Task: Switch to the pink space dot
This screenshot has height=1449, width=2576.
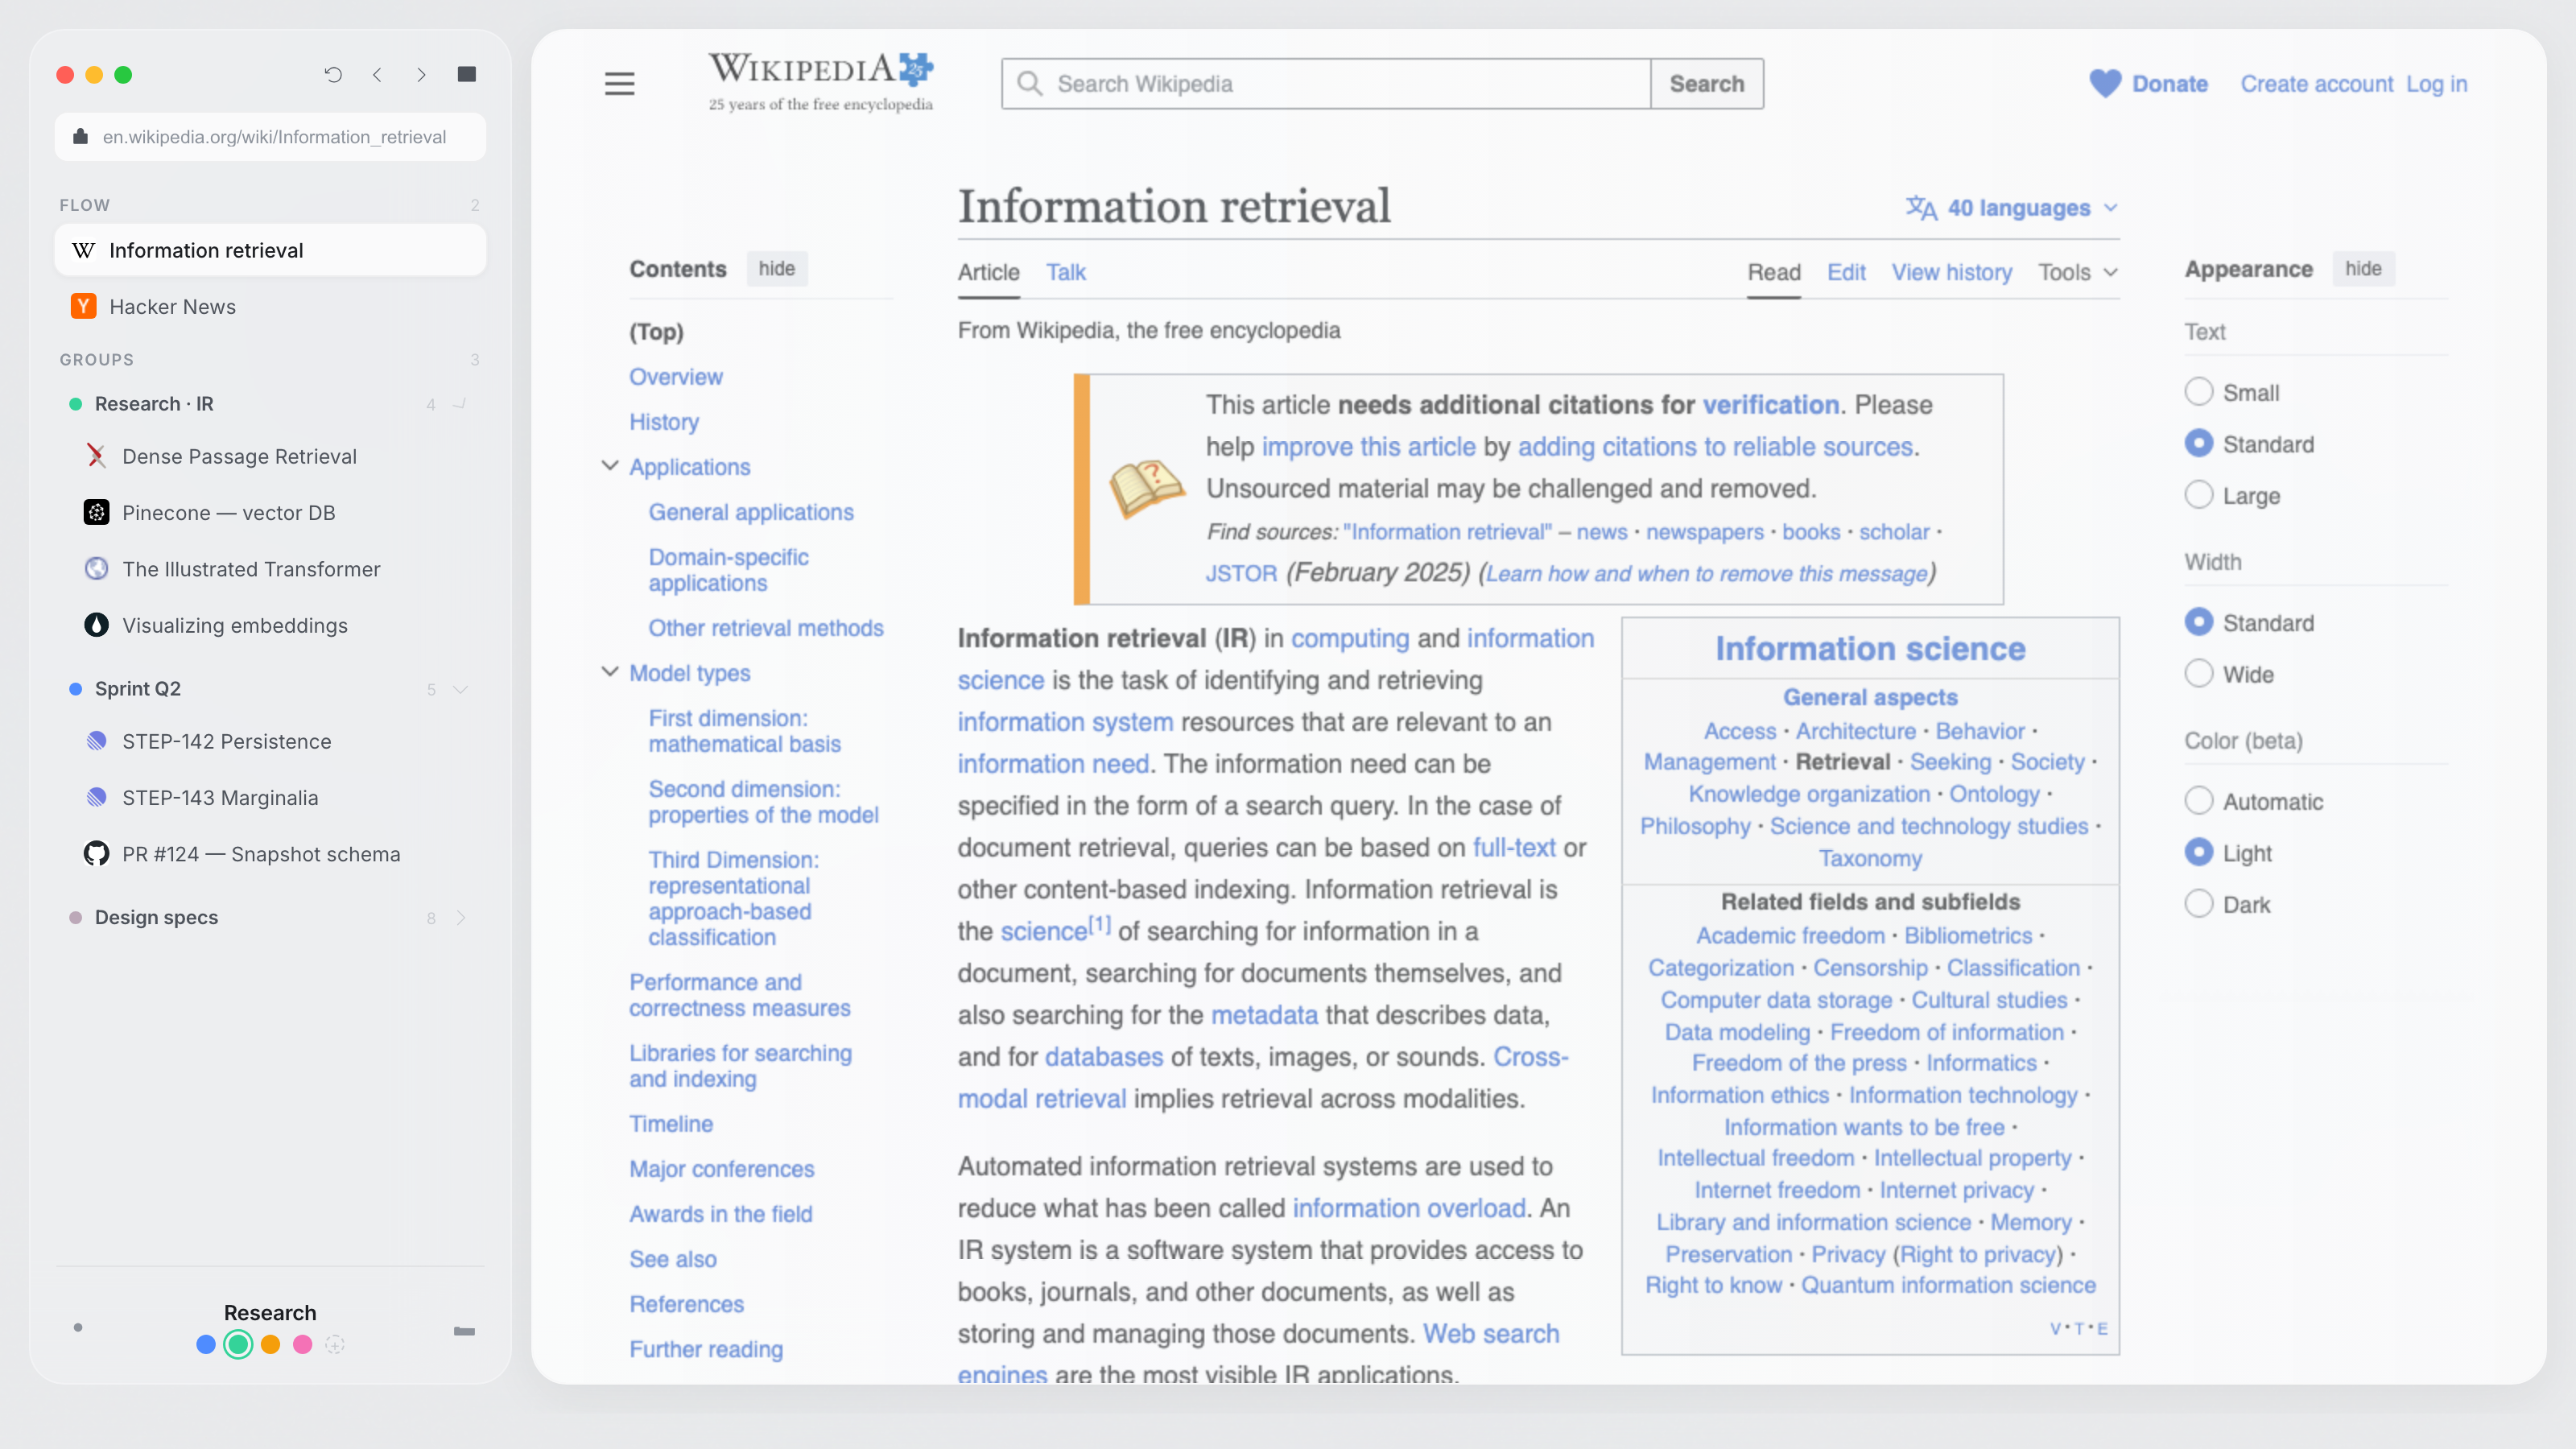Action: click(x=302, y=1345)
